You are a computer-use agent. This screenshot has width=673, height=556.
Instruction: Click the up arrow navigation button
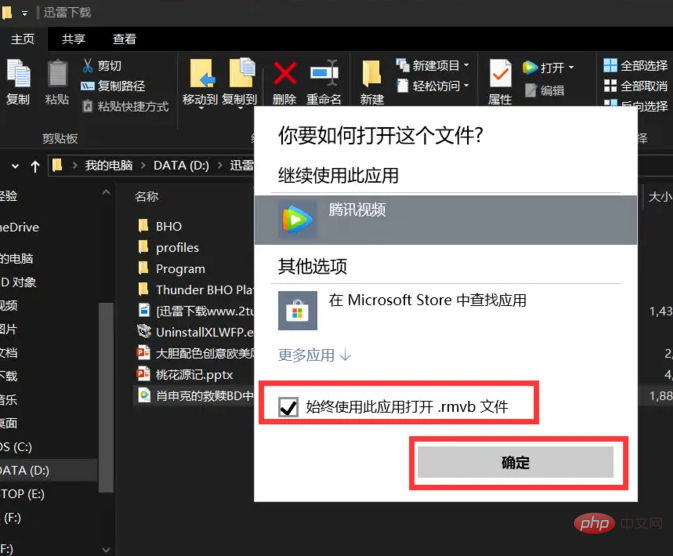(35, 166)
